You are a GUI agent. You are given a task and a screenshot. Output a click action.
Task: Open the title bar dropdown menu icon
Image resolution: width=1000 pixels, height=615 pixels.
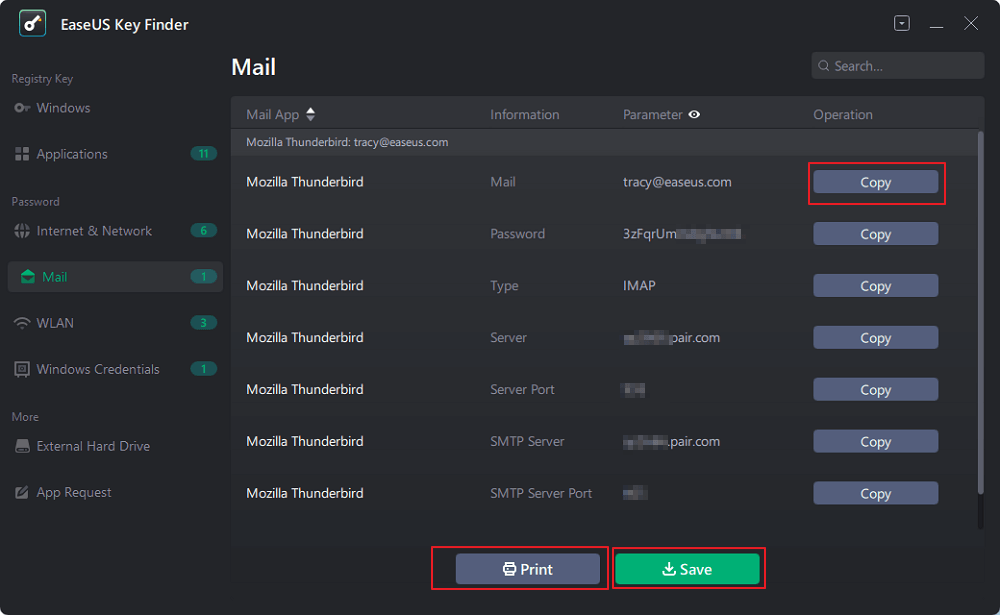pos(902,24)
